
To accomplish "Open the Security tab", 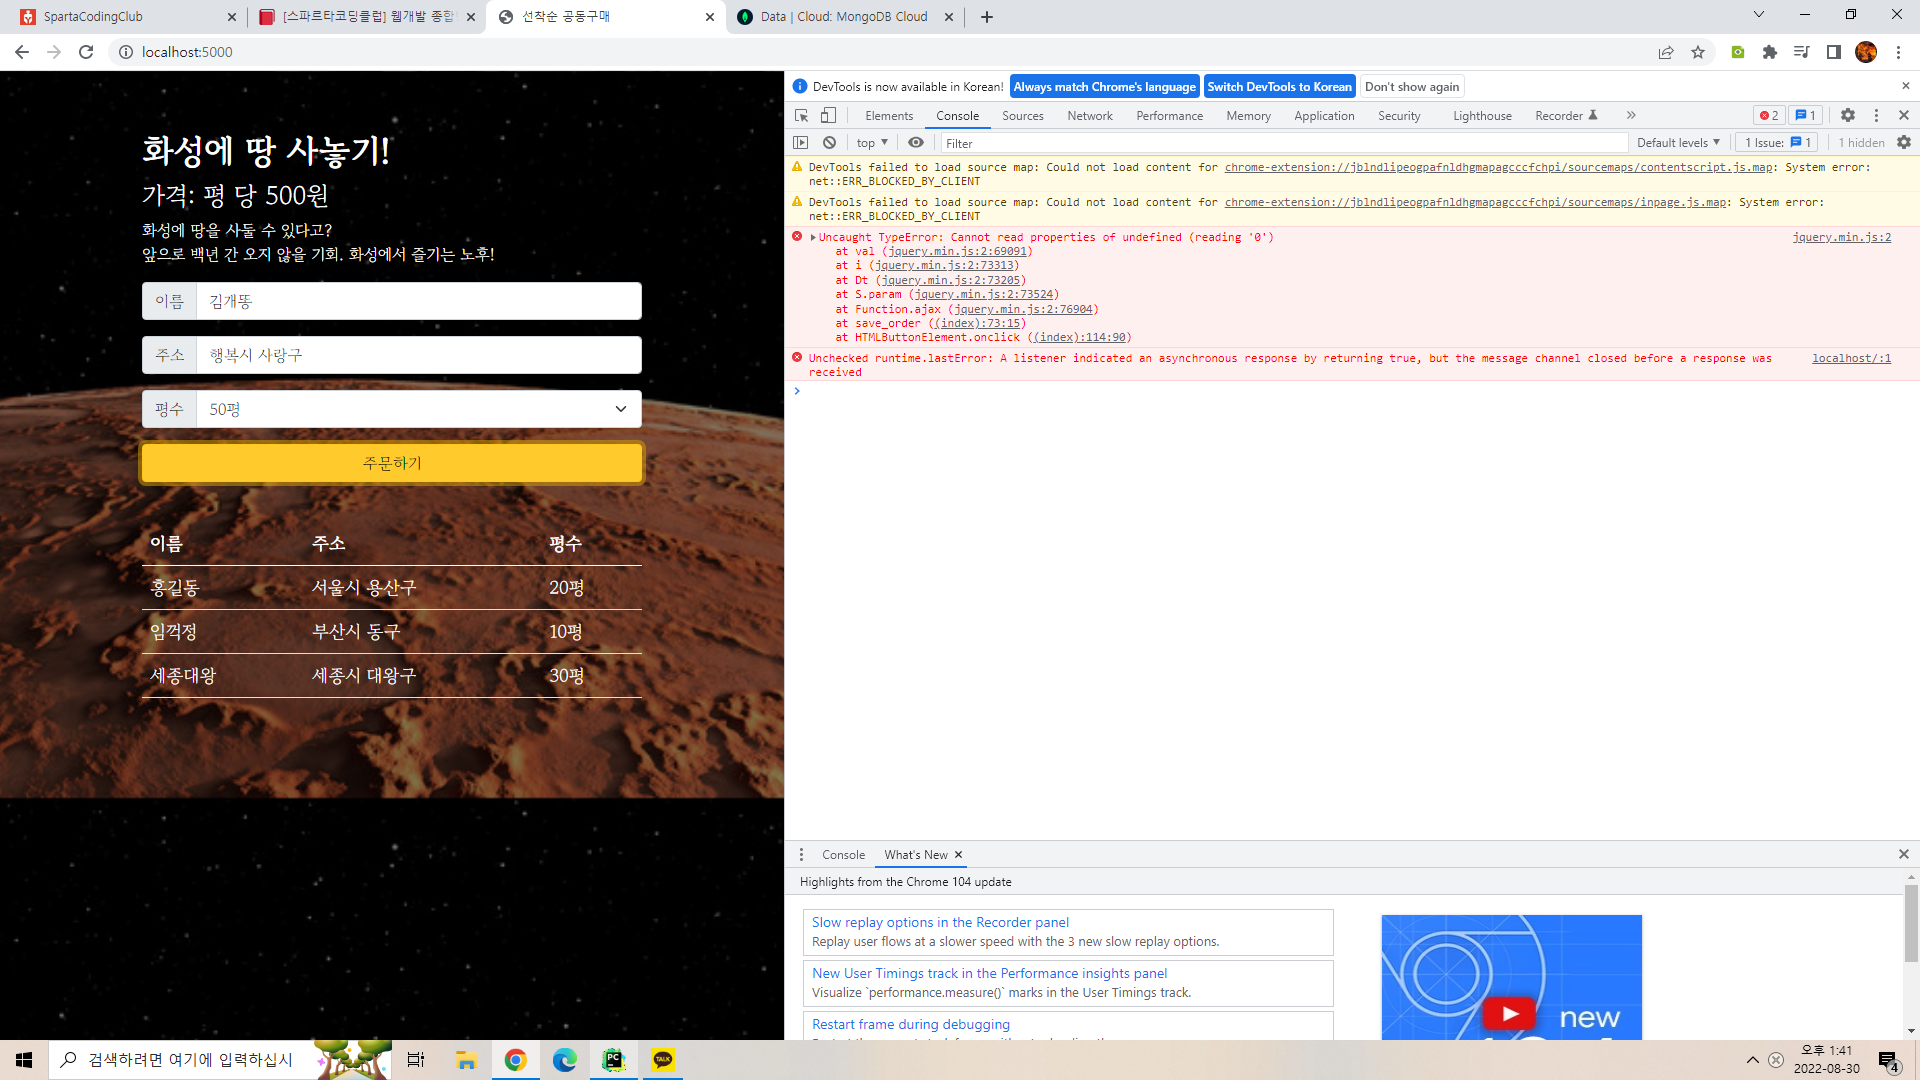I will [x=1399, y=116].
